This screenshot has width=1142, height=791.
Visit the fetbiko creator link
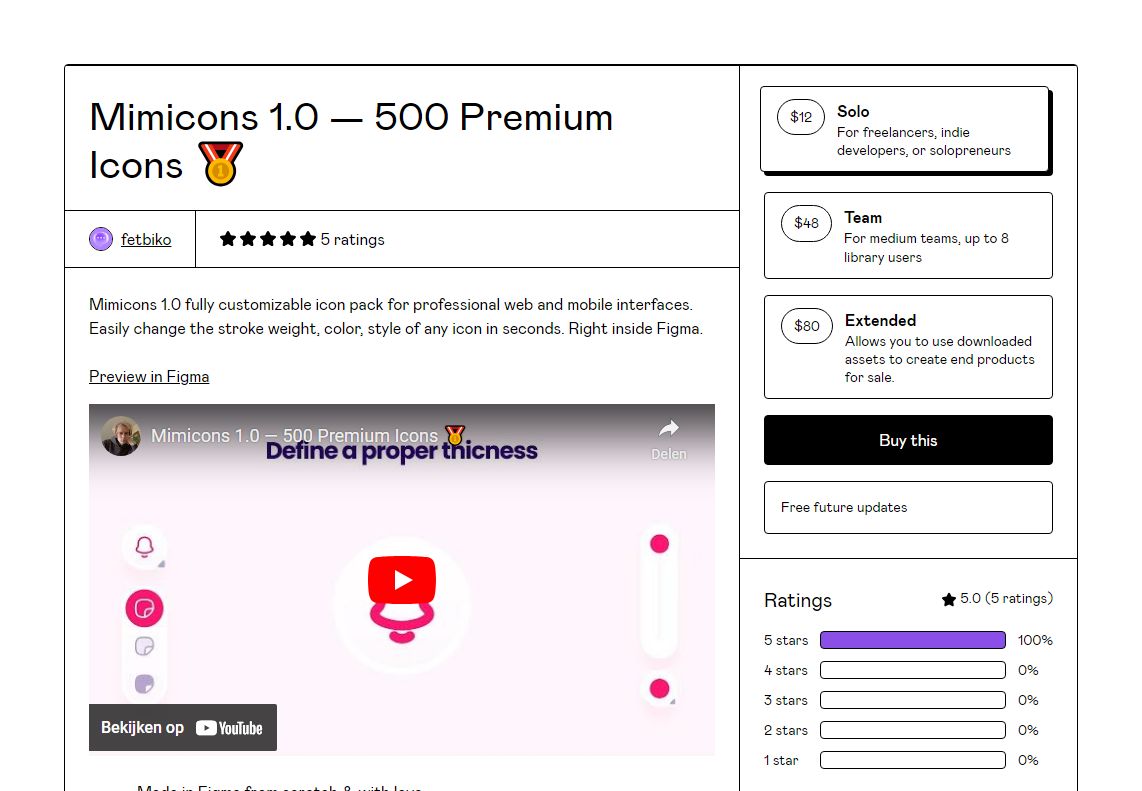tap(146, 239)
